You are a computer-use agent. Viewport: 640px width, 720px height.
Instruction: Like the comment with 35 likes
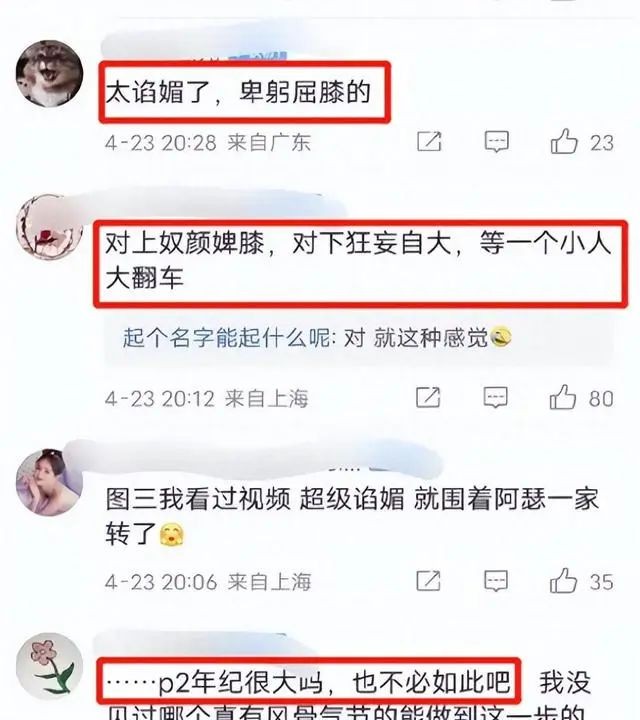click(563, 581)
